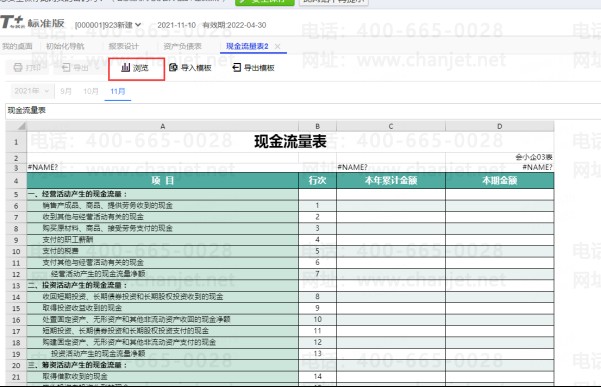
Task: Click 支付的职工薪酬 cell
Action: [x=163, y=240]
